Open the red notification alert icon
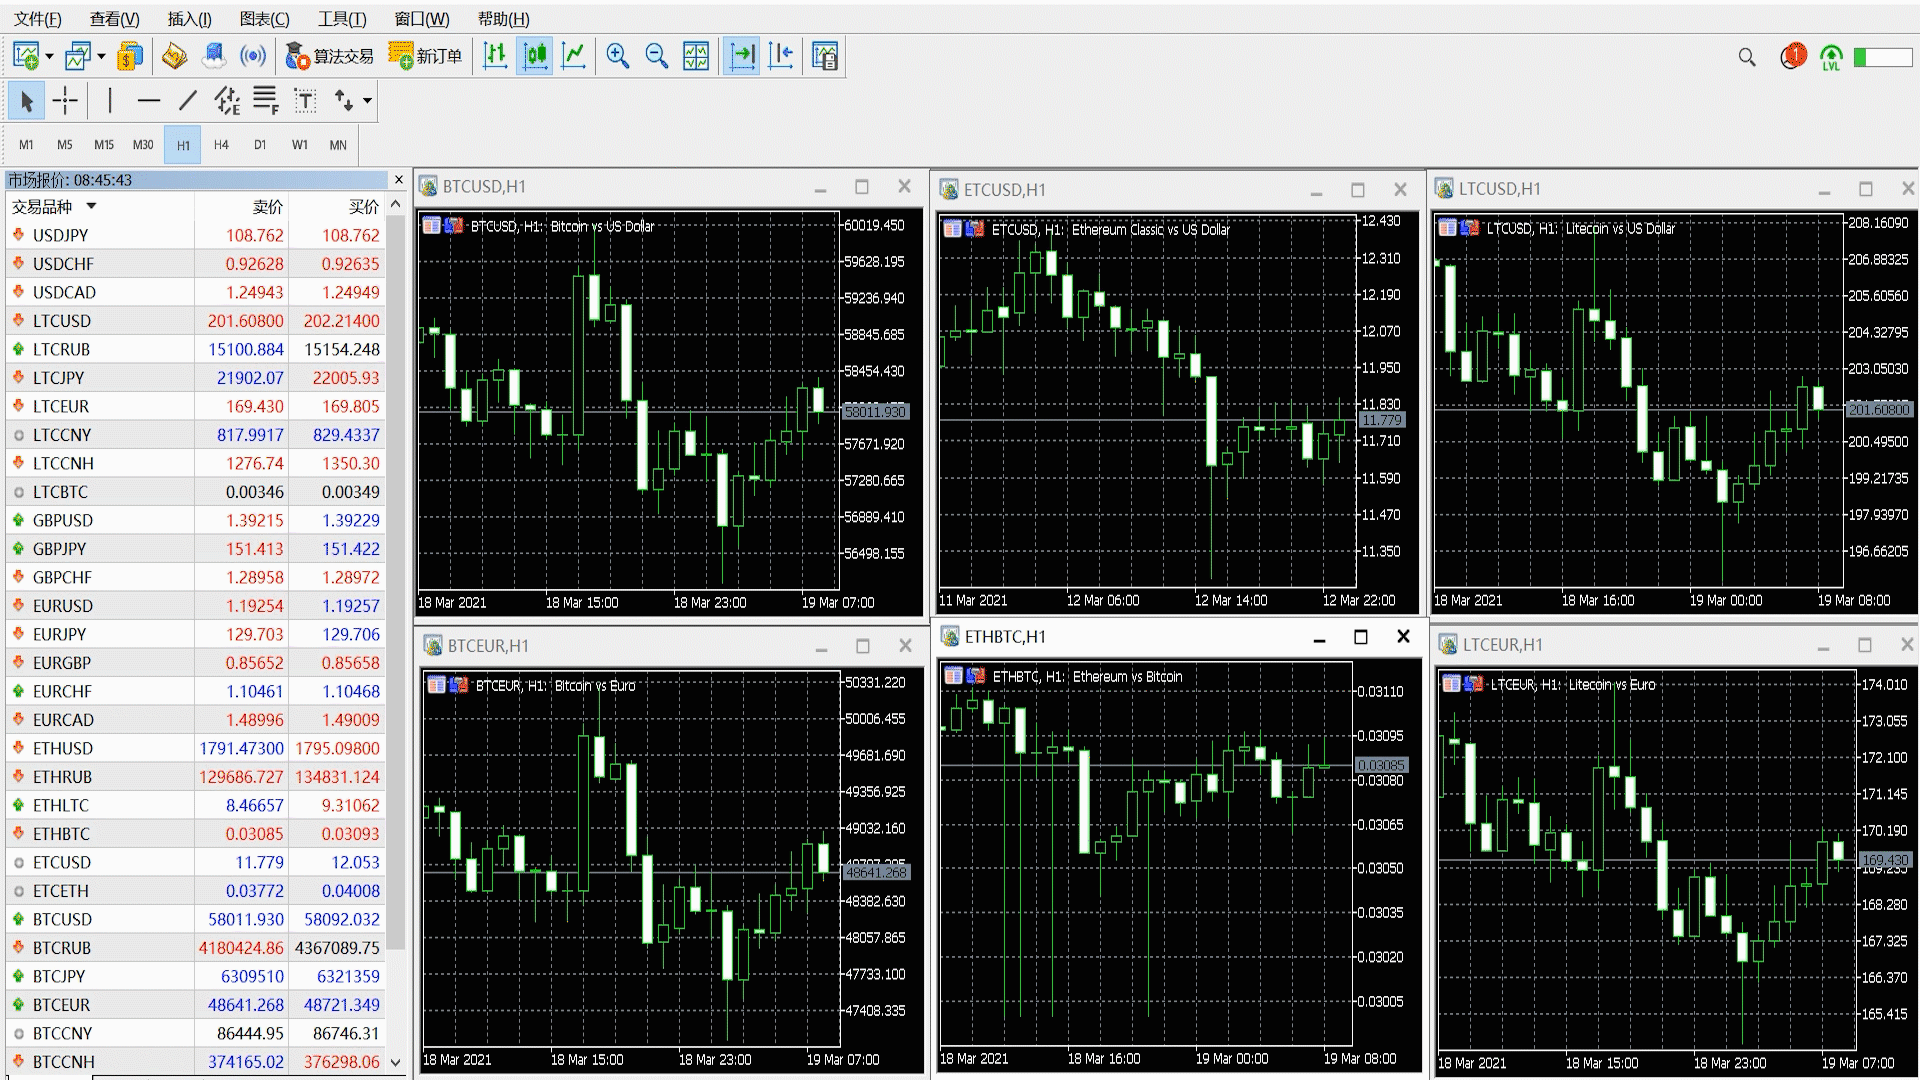 [x=1793, y=56]
